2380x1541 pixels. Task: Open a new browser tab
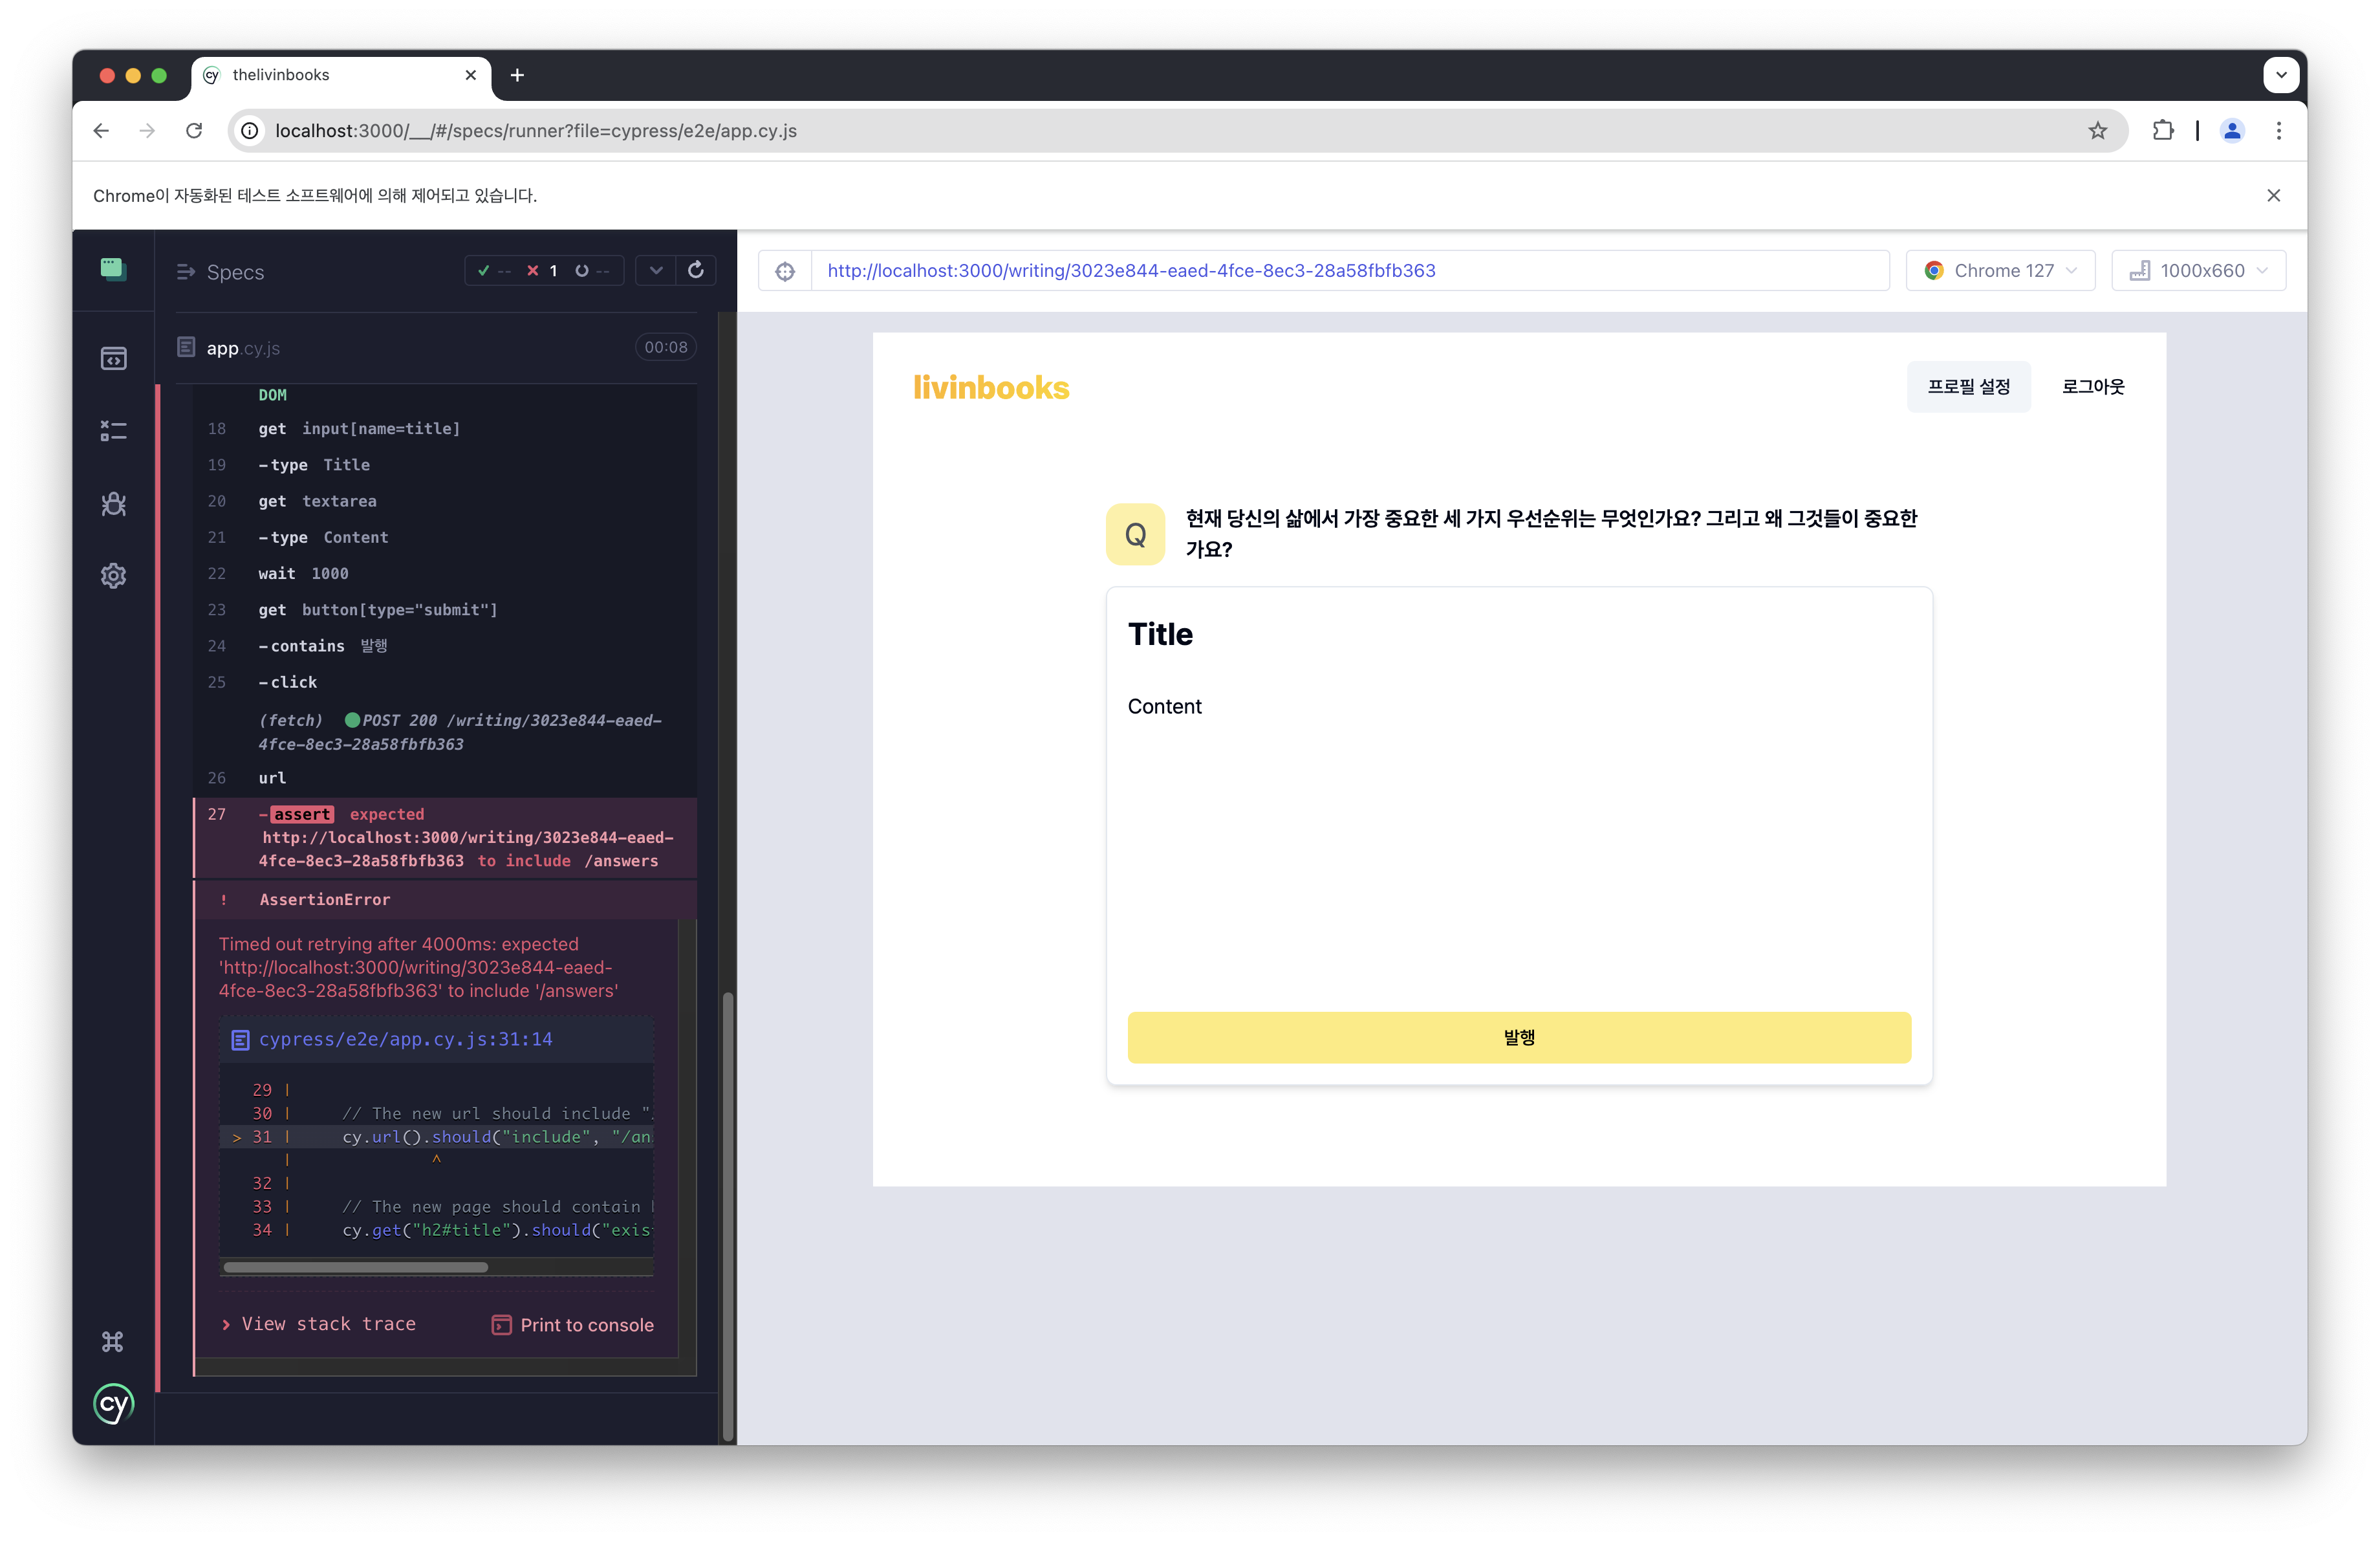[x=517, y=75]
